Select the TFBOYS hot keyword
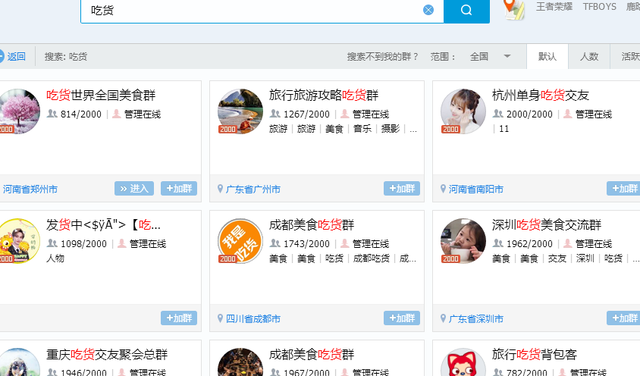Image resolution: width=640 pixels, height=376 pixels. click(599, 7)
